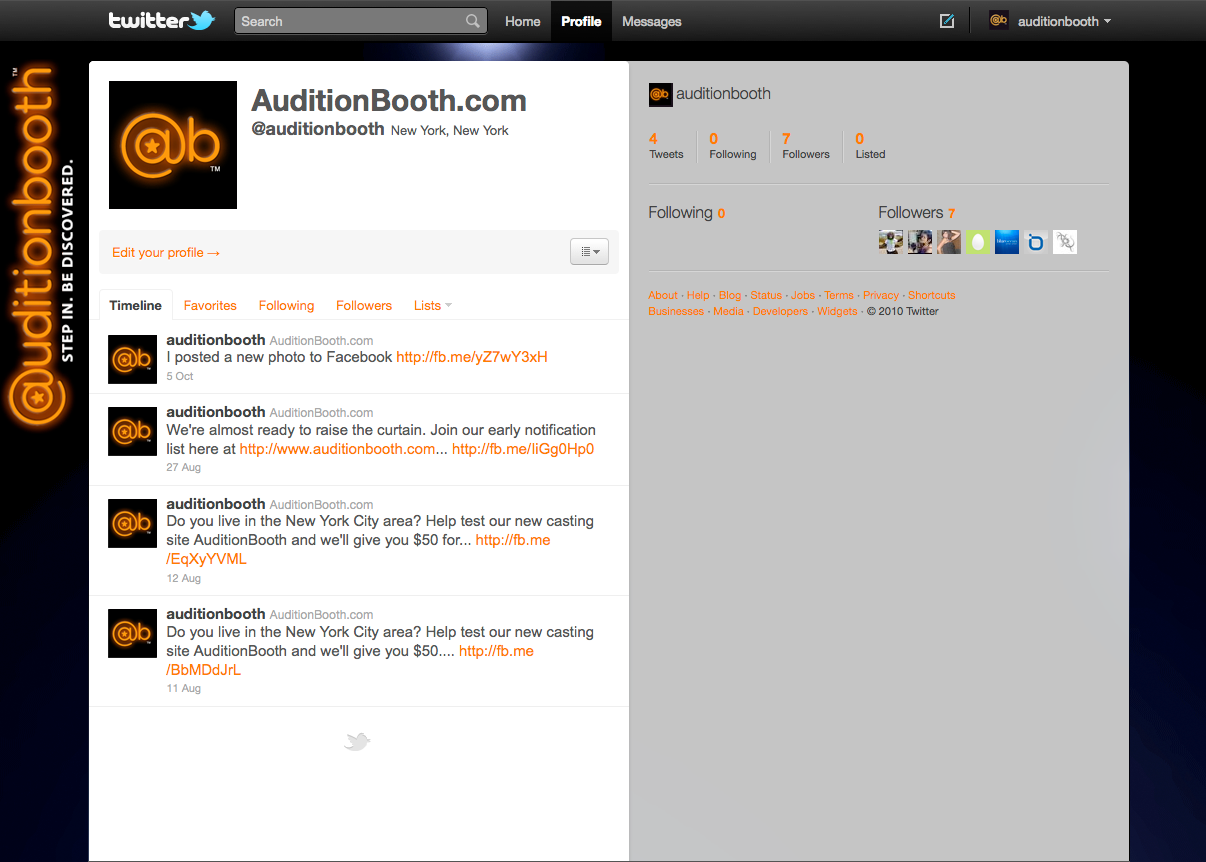Open the Privacy footer link
This screenshot has width=1206, height=862.
coord(881,295)
